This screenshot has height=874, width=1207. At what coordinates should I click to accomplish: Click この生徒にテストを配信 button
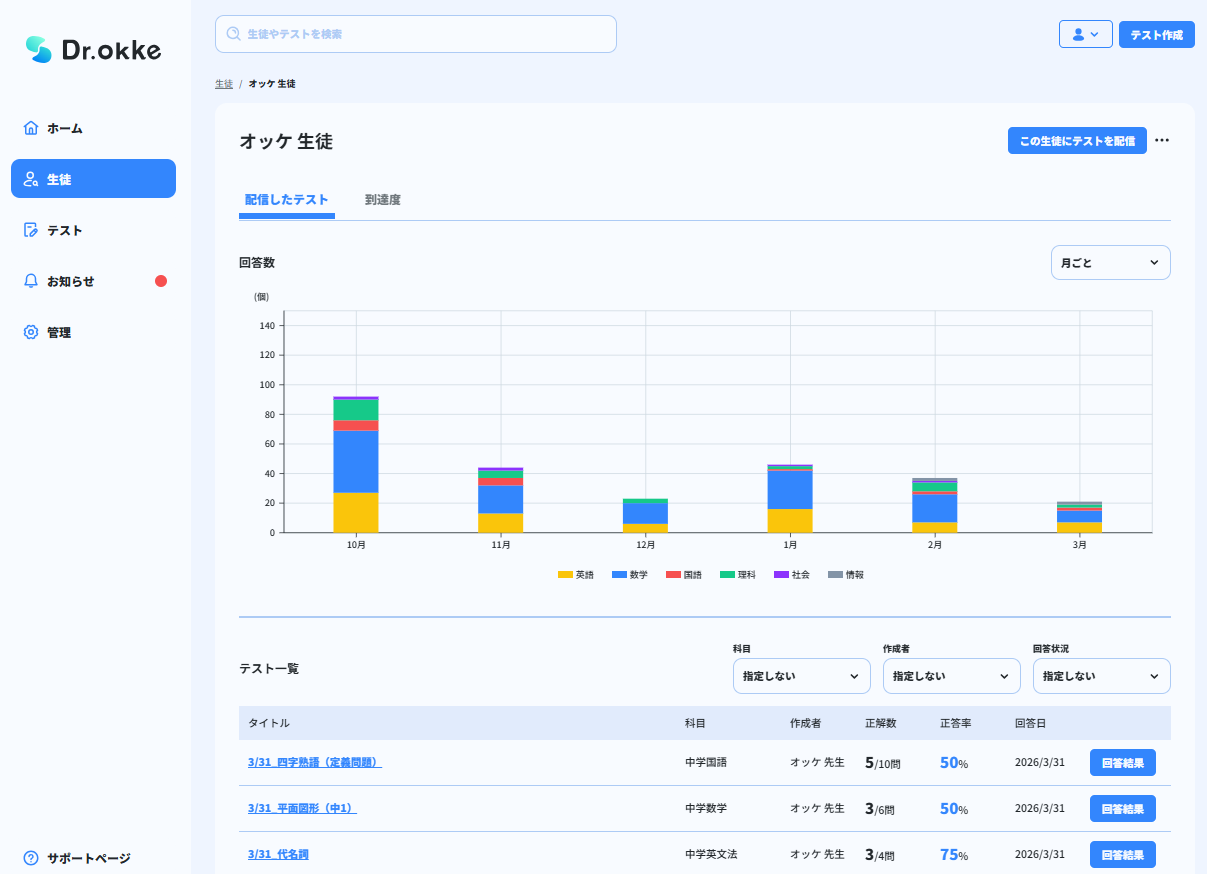coord(1077,141)
